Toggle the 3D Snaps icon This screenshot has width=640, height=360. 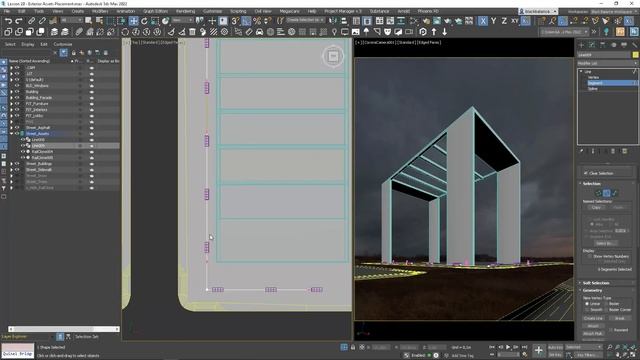(236, 21)
